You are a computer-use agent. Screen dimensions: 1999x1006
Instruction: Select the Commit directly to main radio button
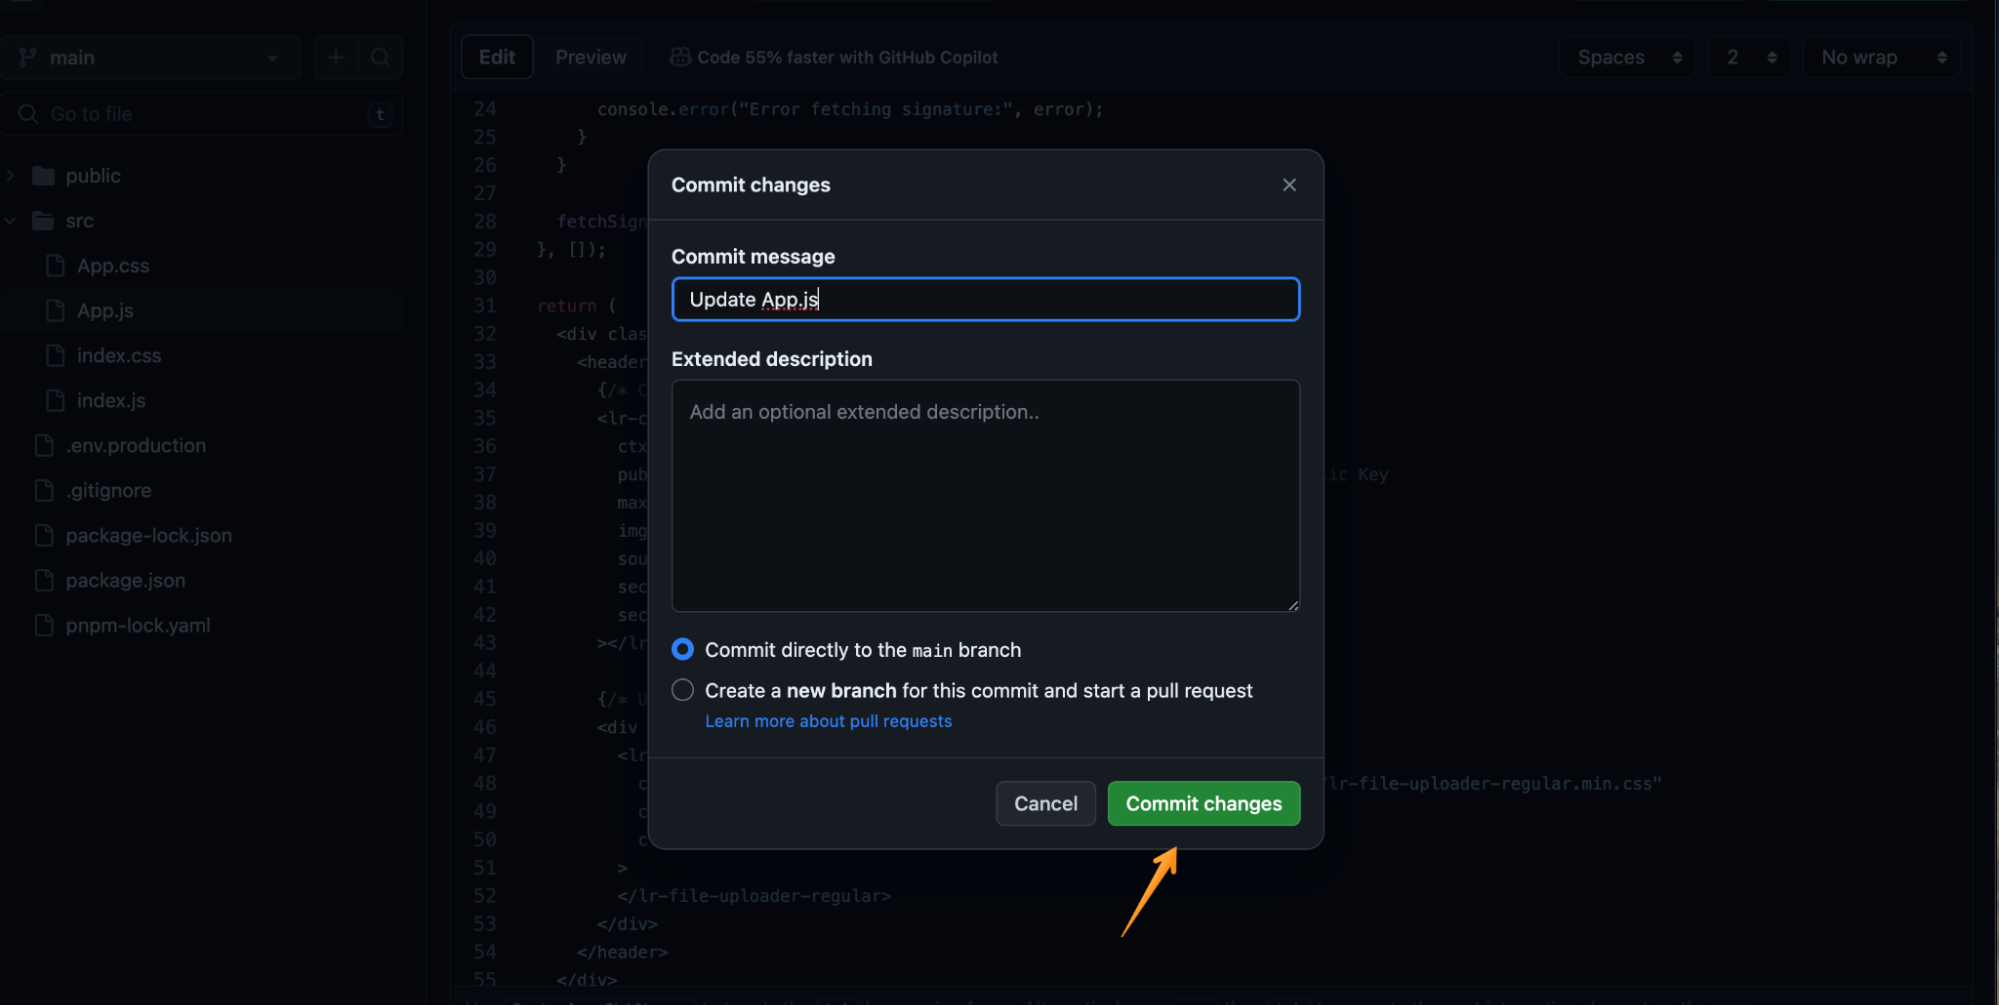point(682,649)
